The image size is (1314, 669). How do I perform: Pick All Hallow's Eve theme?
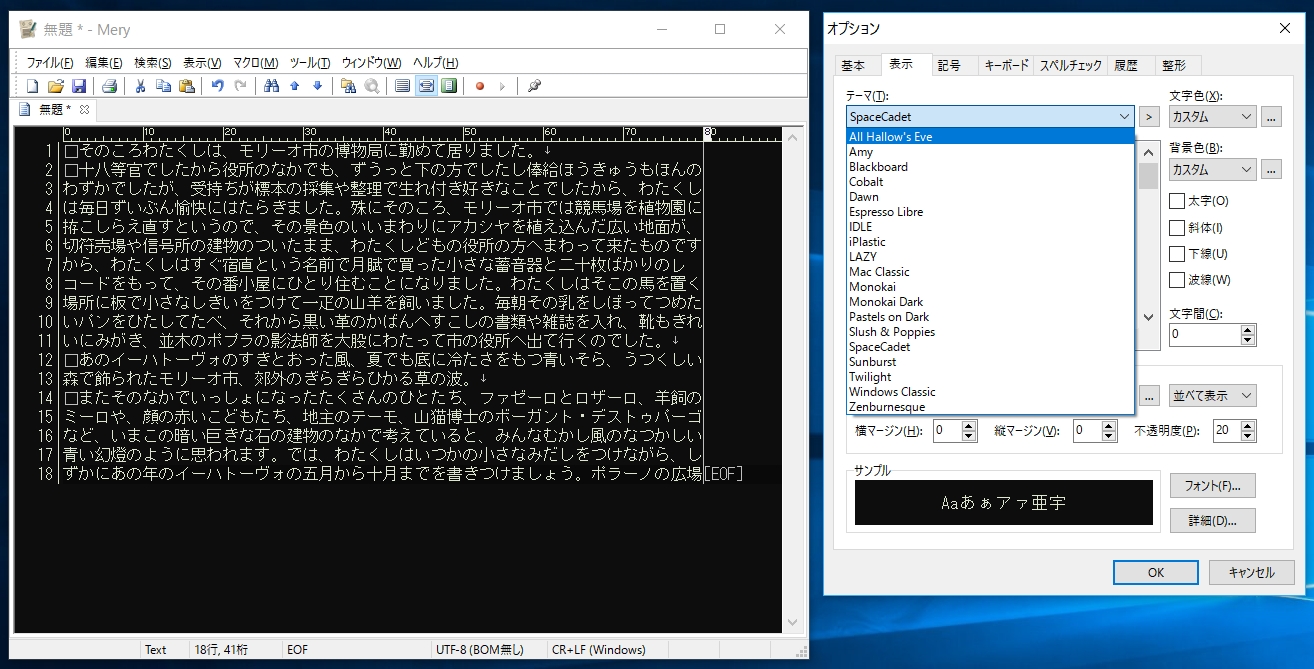point(990,137)
